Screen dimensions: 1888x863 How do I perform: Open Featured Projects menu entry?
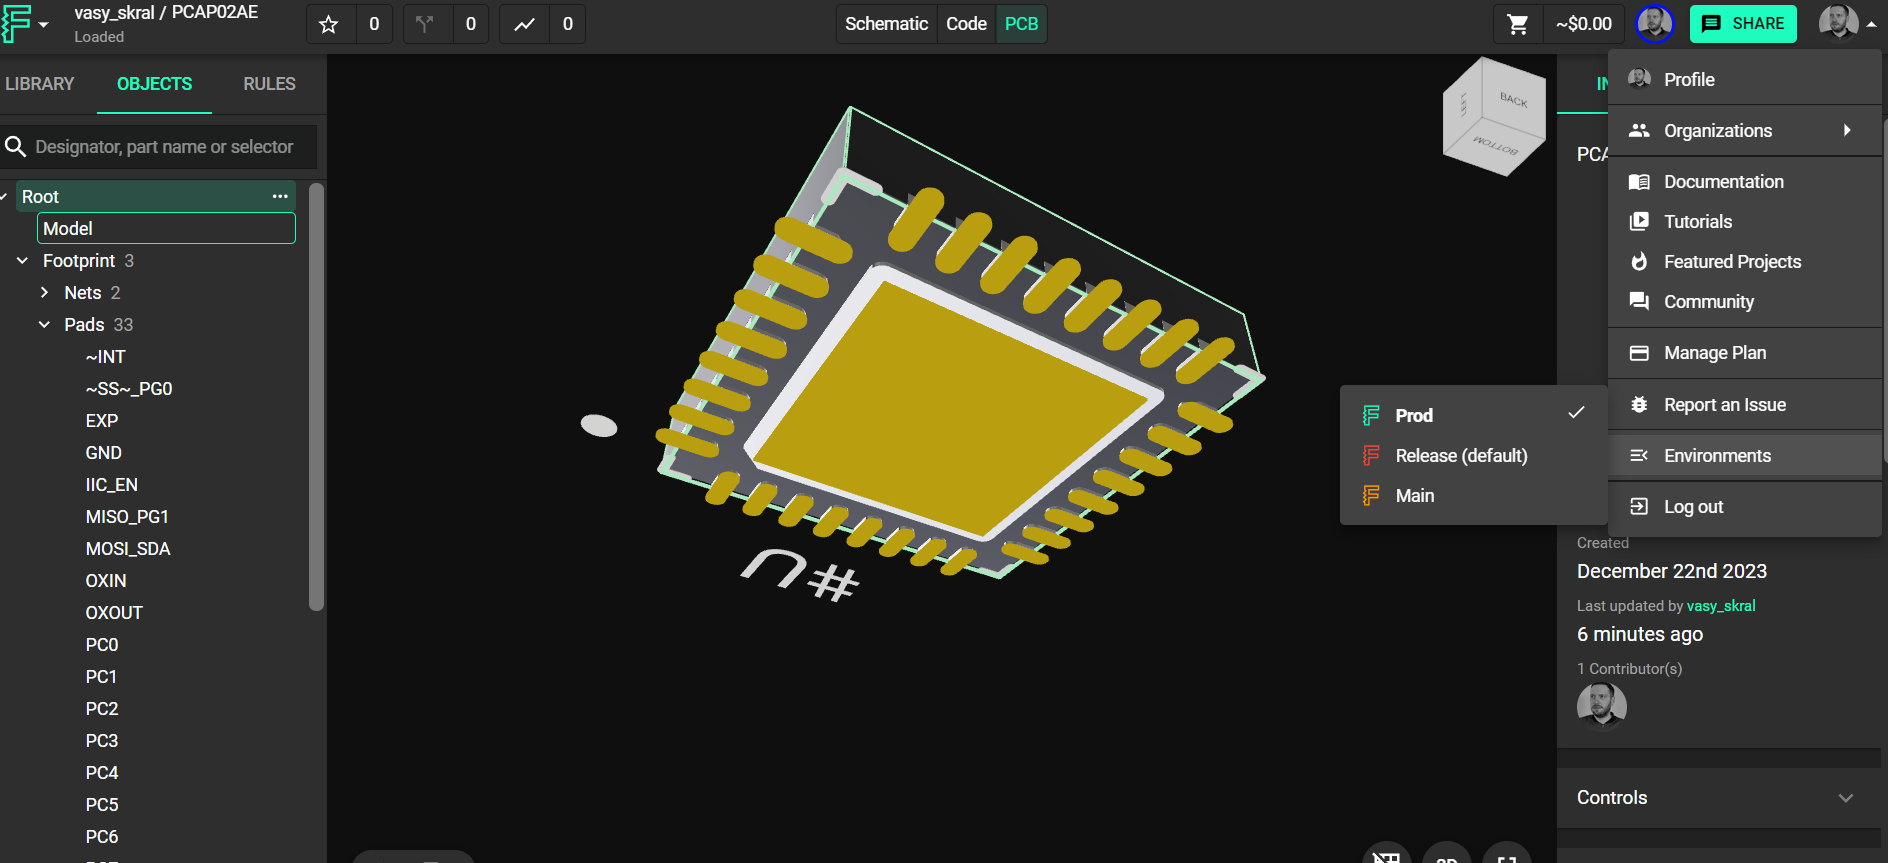1744,262
